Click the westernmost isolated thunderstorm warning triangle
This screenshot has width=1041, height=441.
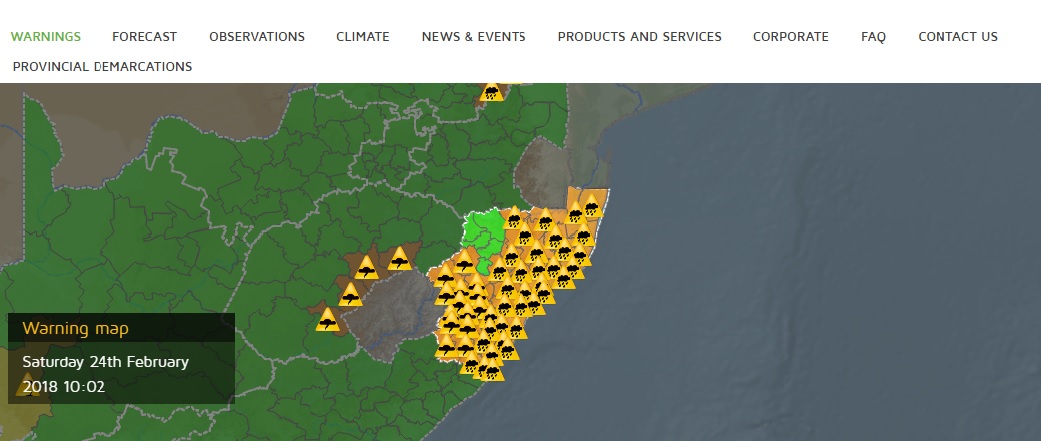pyautogui.click(x=327, y=320)
